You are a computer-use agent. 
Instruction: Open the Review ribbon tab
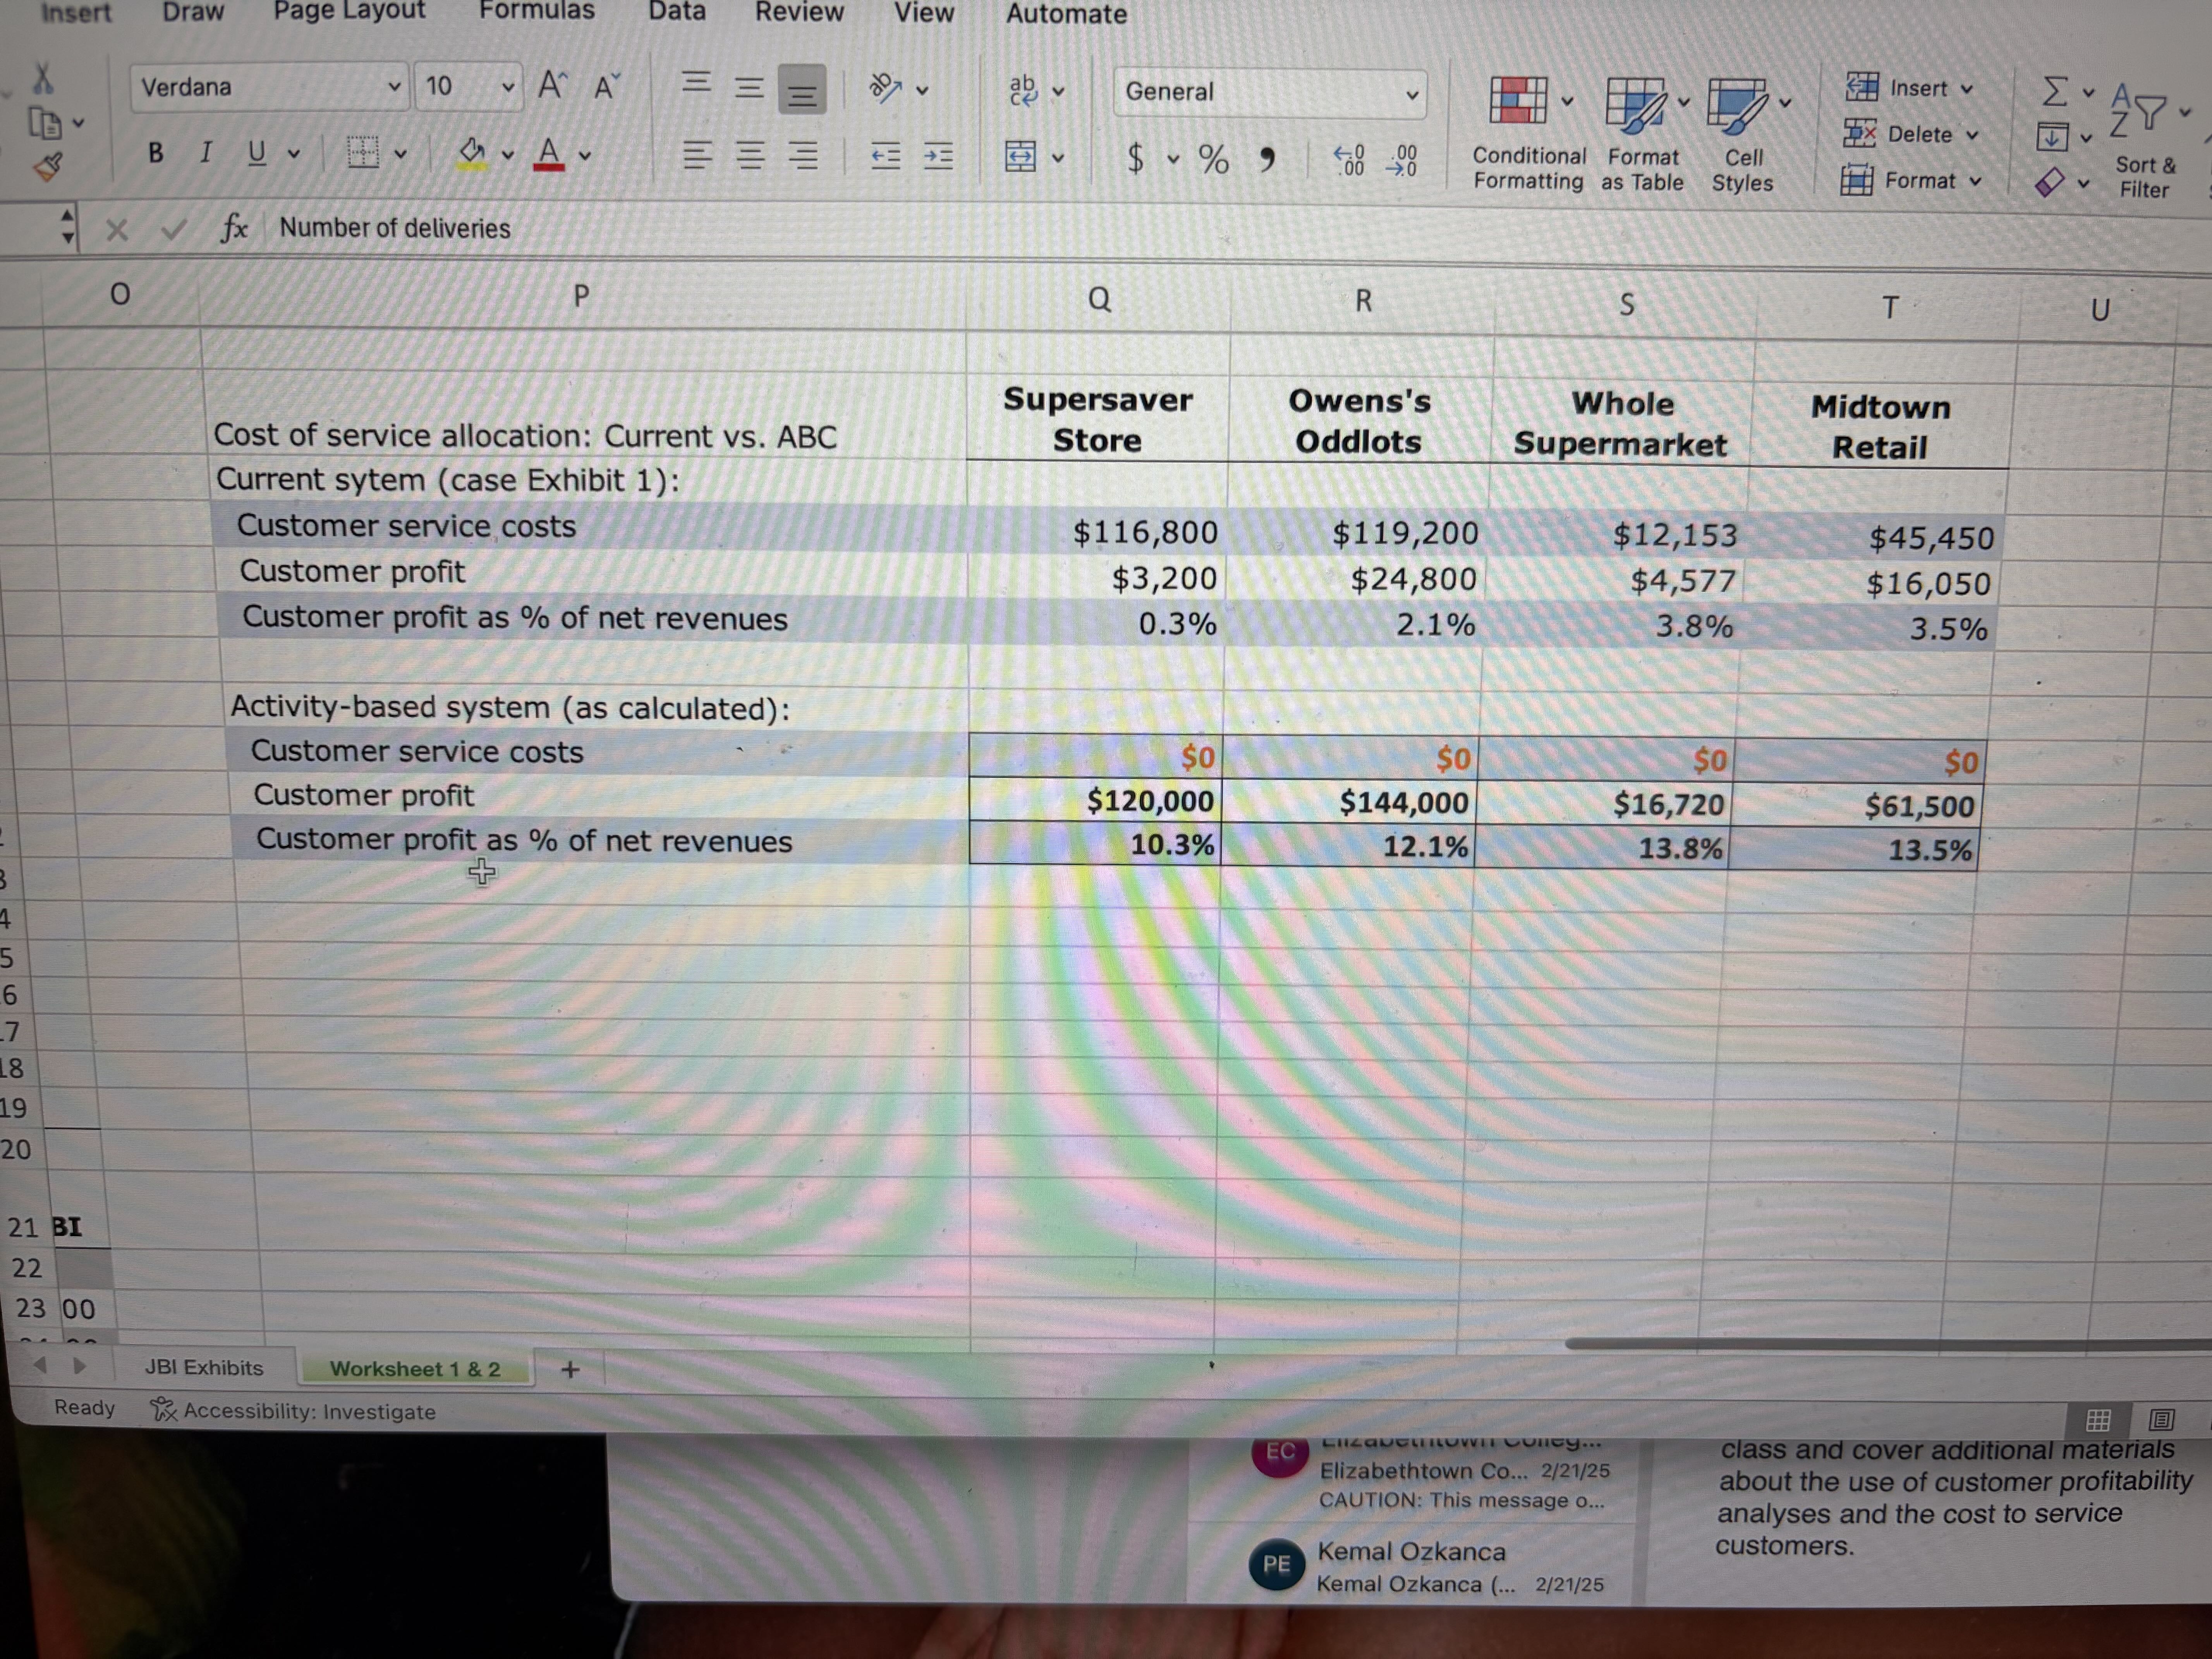tap(799, 12)
